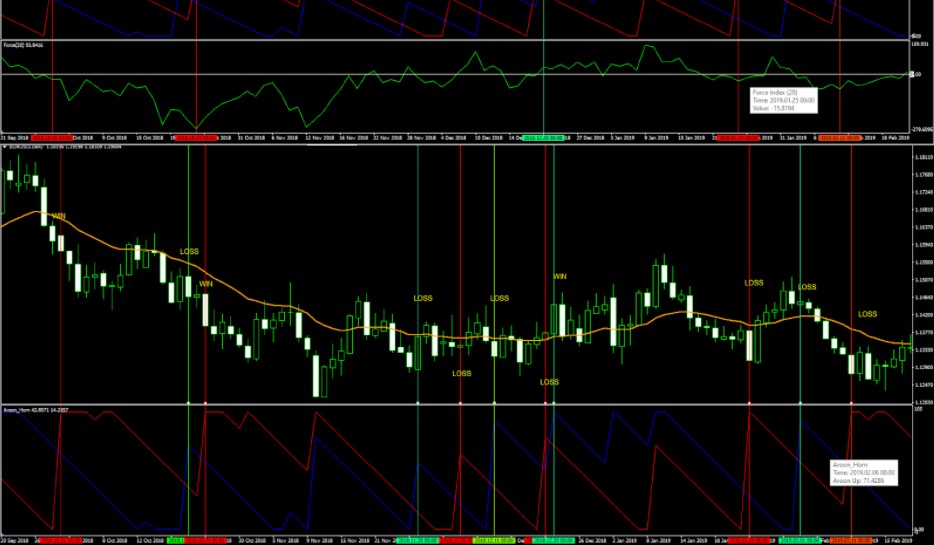Click the Aroon_Horn tooltip box
The image size is (934, 545).
(x=863, y=472)
